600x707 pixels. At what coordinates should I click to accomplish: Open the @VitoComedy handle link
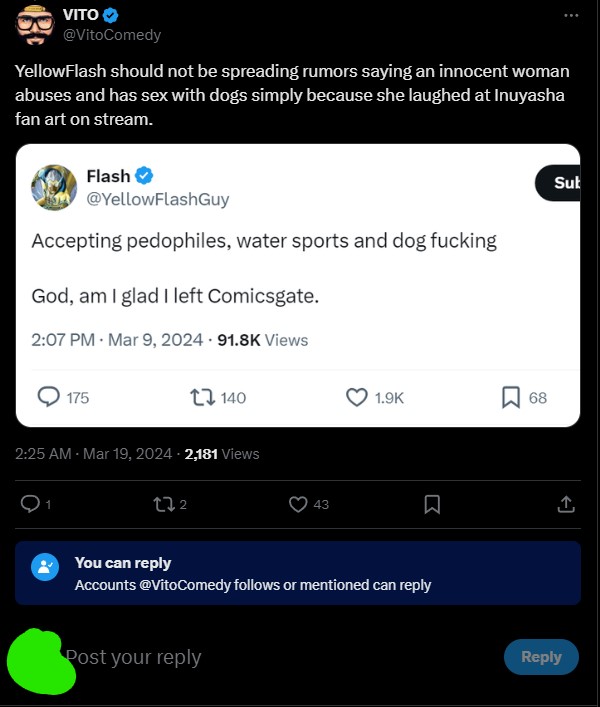pos(112,35)
